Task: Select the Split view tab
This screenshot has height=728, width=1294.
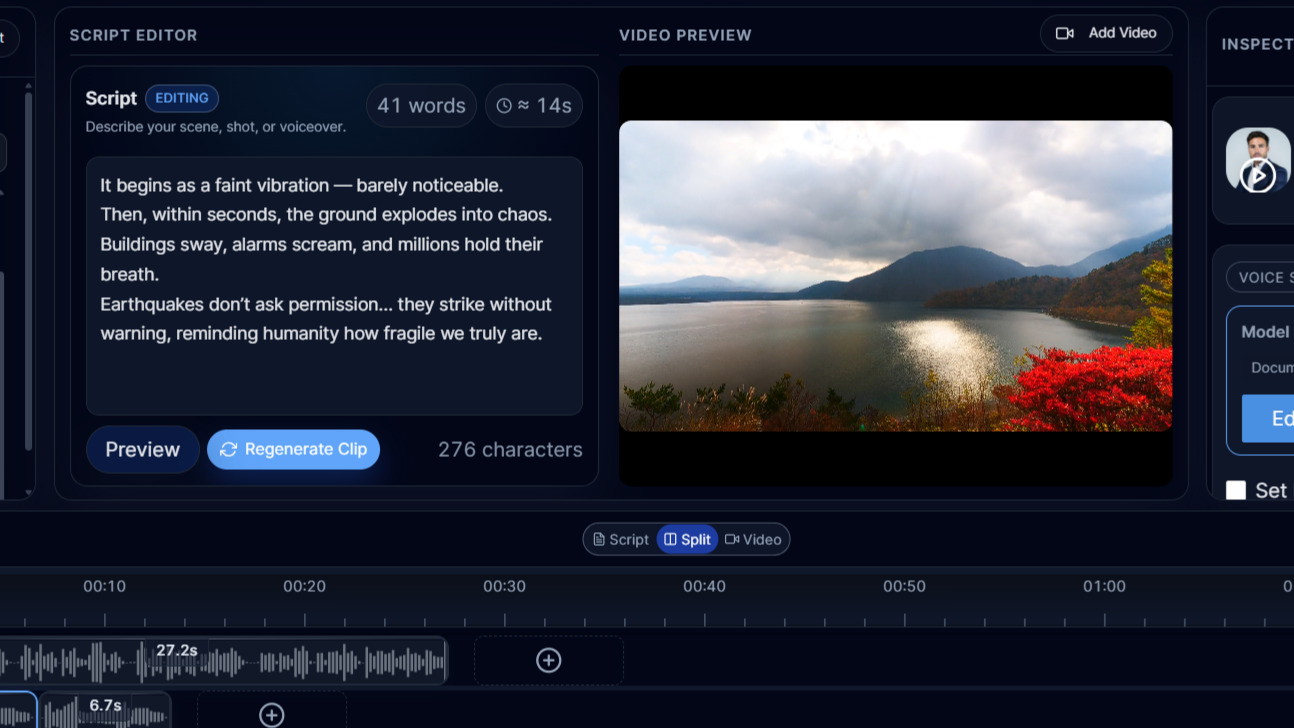Action: click(687, 540)
